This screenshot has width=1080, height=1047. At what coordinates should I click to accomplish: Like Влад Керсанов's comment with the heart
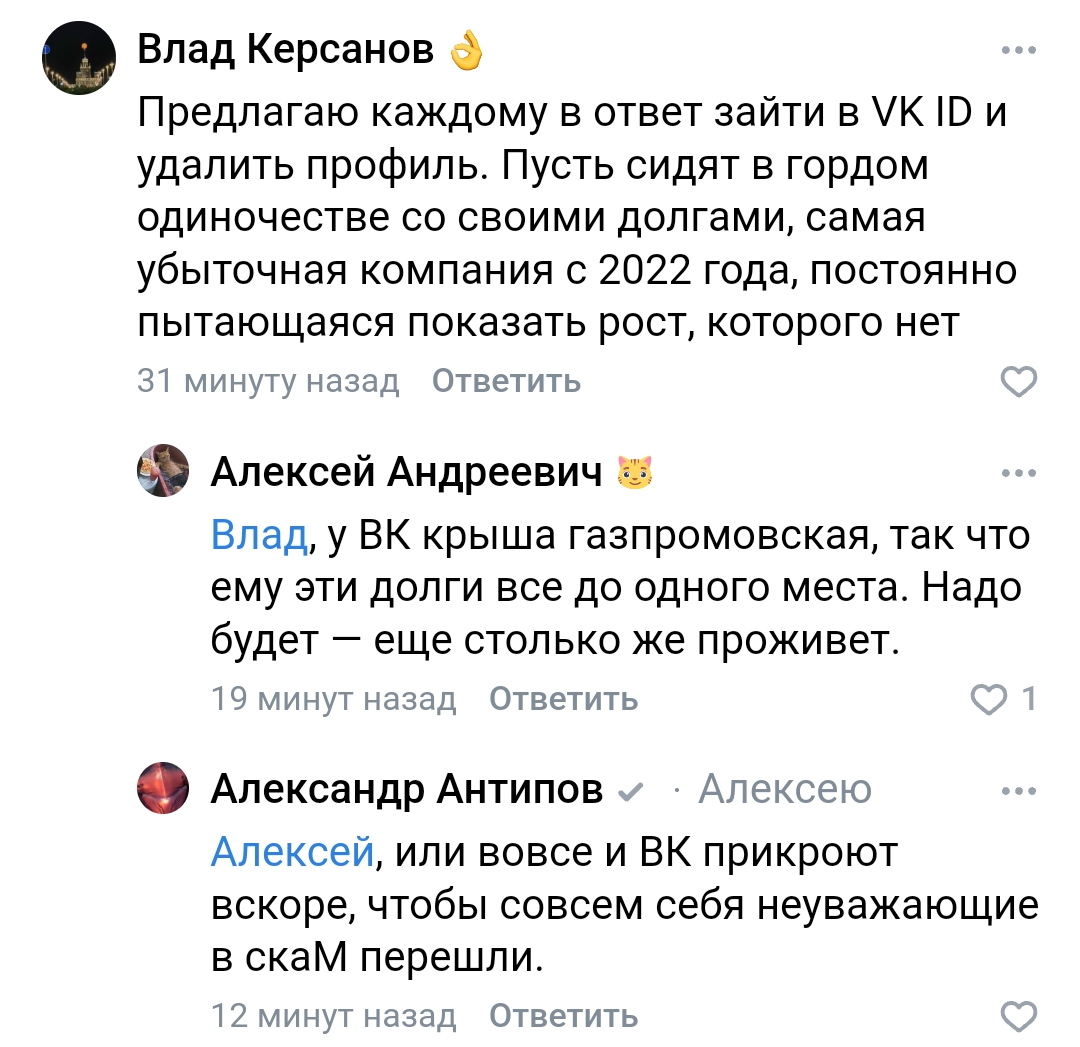coord(1018,382)
